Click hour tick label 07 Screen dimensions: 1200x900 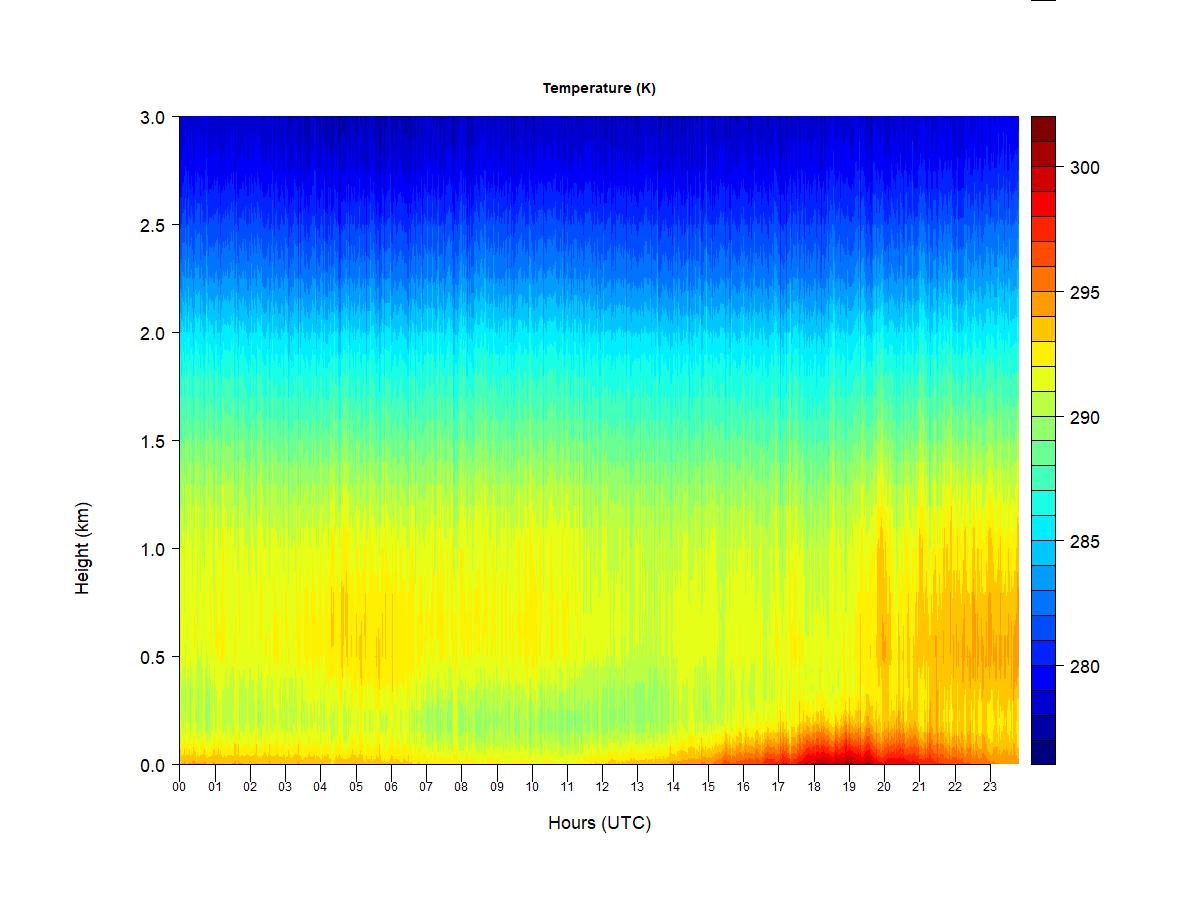click(x=426, y=787)
